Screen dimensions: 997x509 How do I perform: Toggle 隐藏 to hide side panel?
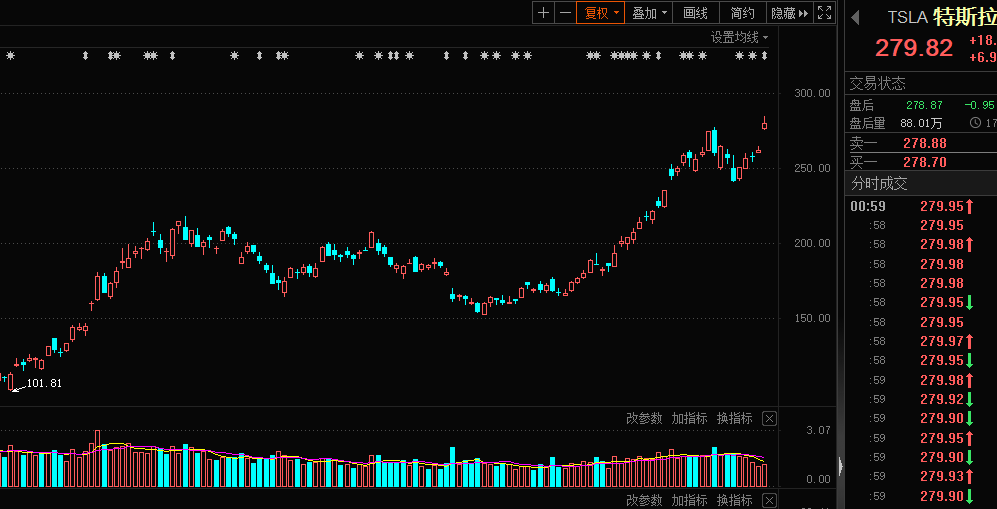(790, 13)
